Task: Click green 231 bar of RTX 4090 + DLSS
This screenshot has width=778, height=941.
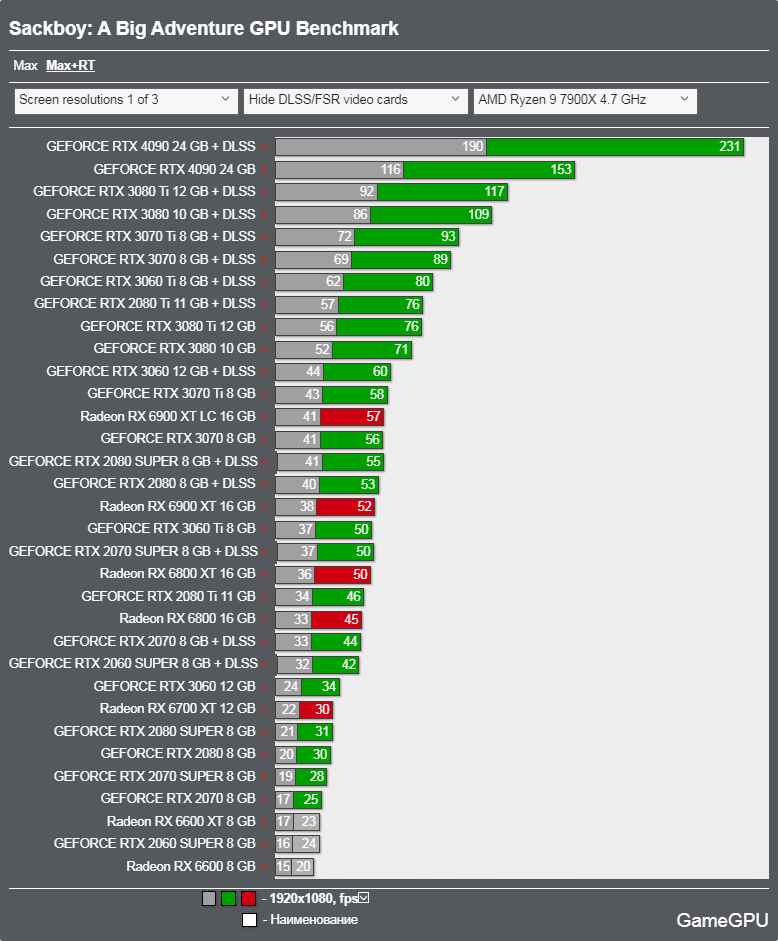Action: (615, 146)
